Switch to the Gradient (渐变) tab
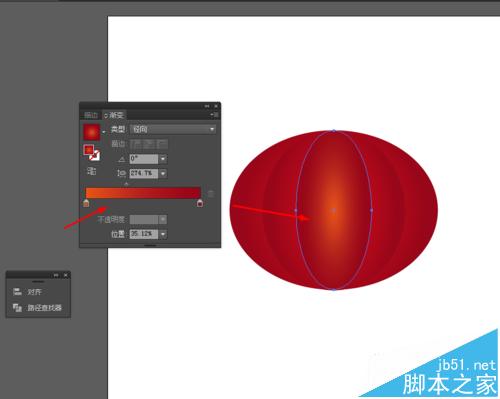Viewport: 500px width, 399px height. [x=114, y=115]
